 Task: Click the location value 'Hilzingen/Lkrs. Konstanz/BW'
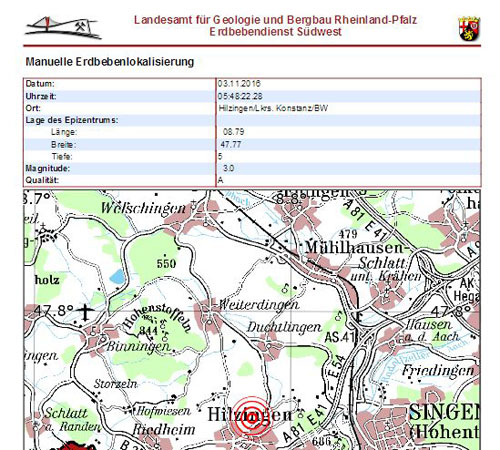click(x=273, y=108)
